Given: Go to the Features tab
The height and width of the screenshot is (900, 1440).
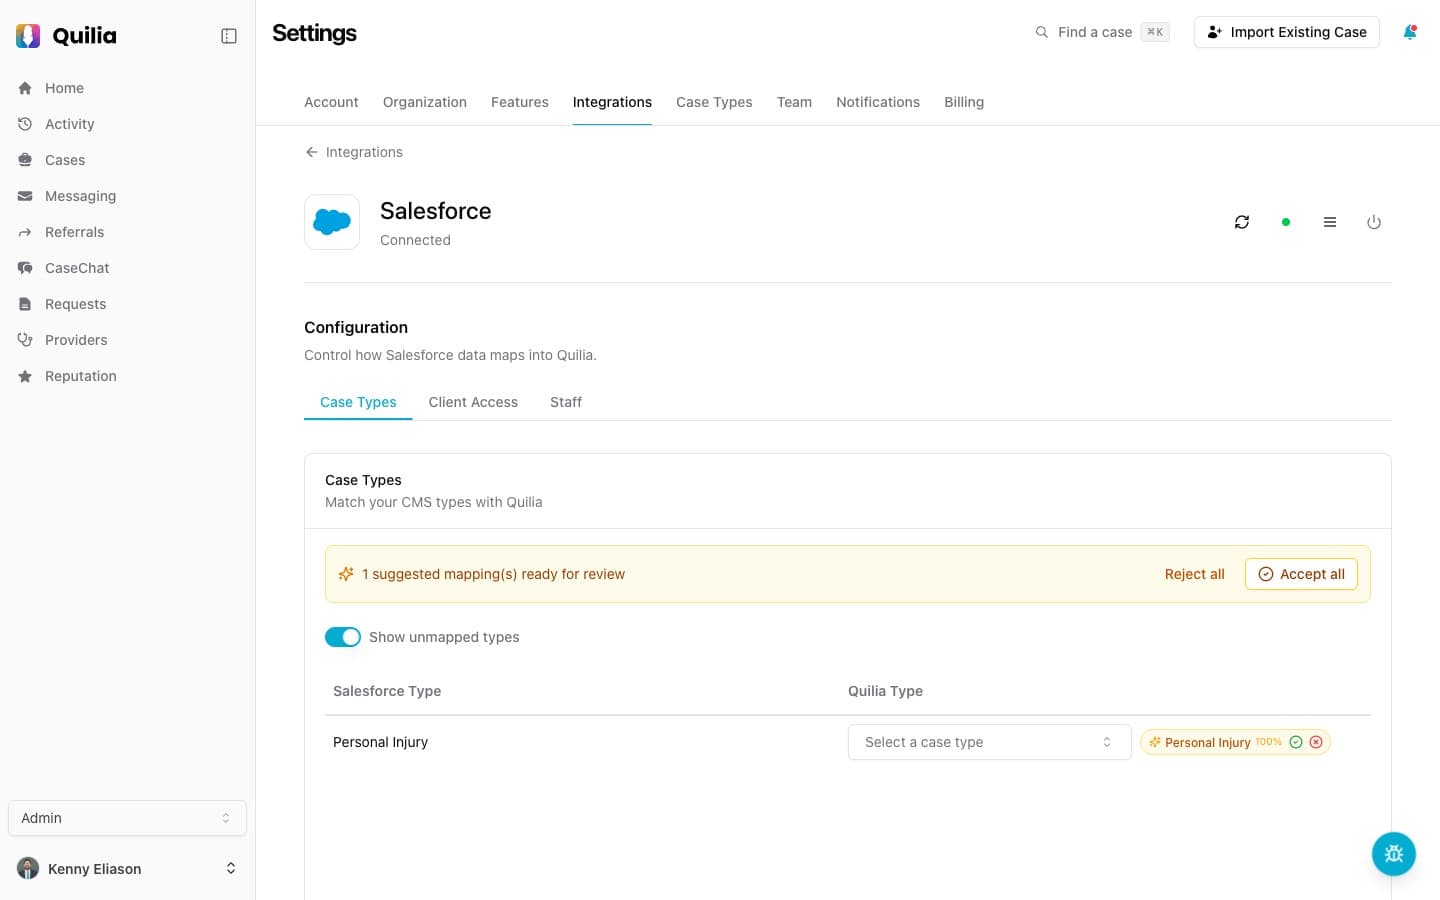Looking at the screenshot, I should pos(520,102).
